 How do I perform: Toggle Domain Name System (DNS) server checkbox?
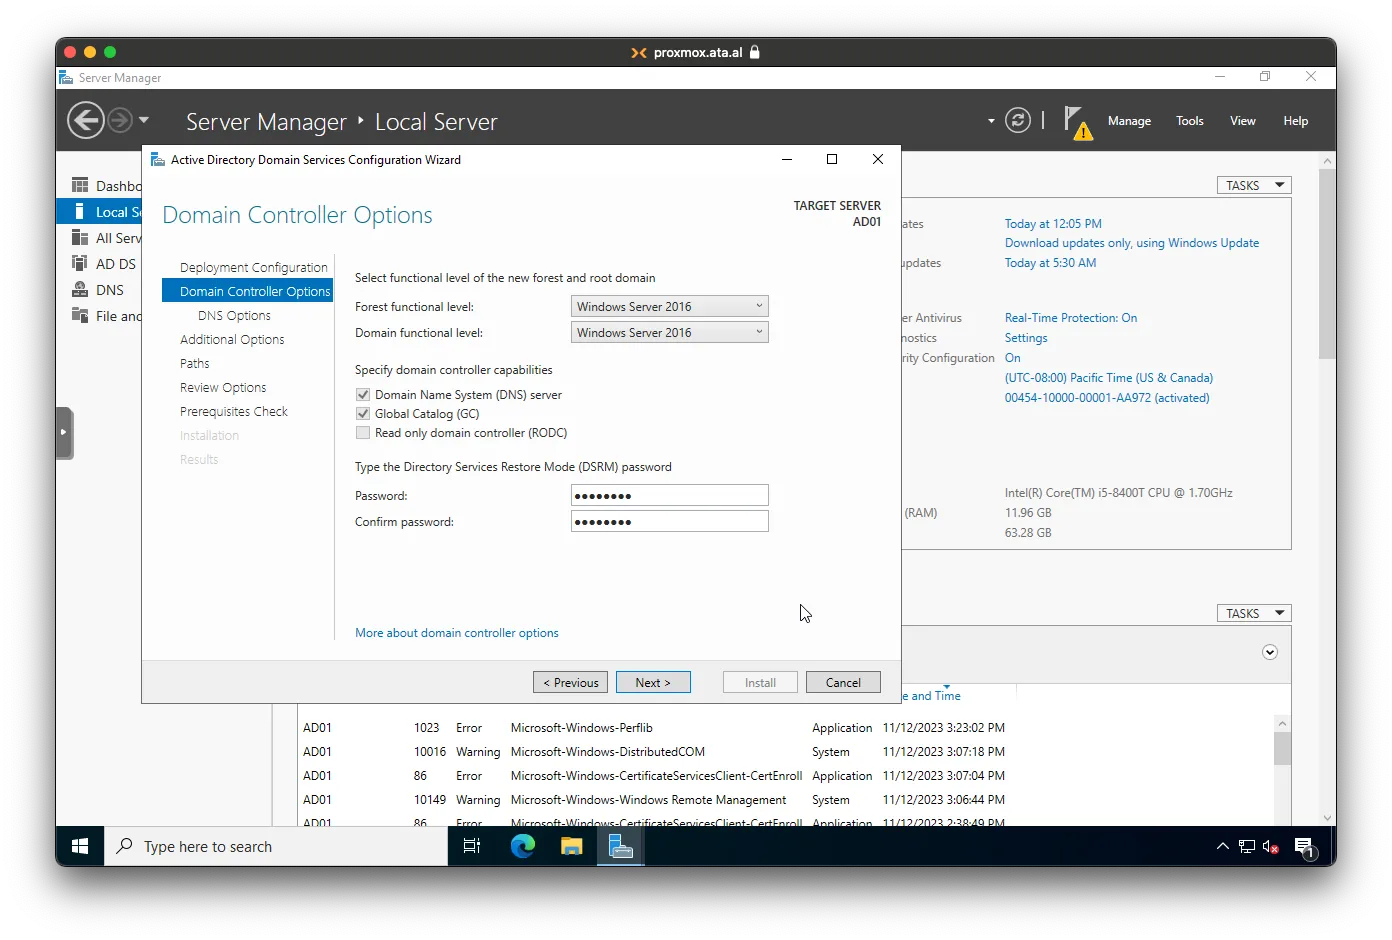pyautogui.click(x=363, y=395)
